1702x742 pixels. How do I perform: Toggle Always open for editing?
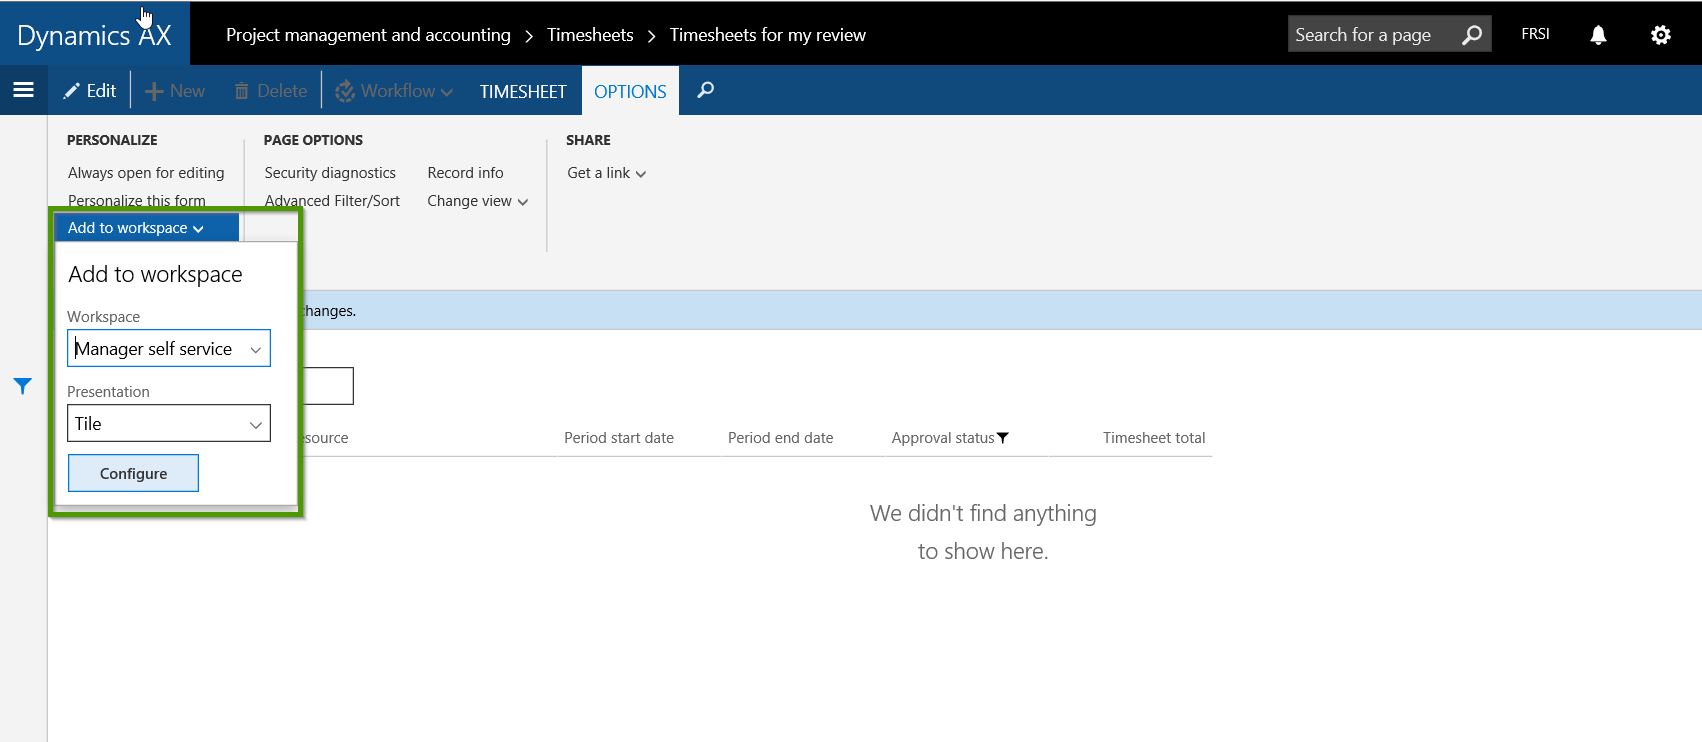[x=146, y=173]
